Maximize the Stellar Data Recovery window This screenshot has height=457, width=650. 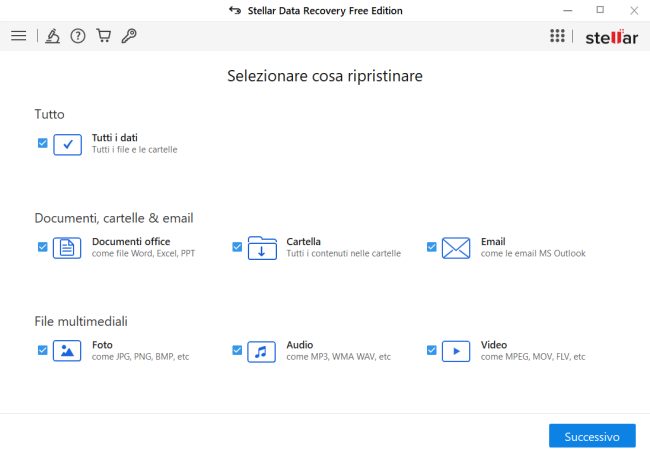[x=600, y=10]
